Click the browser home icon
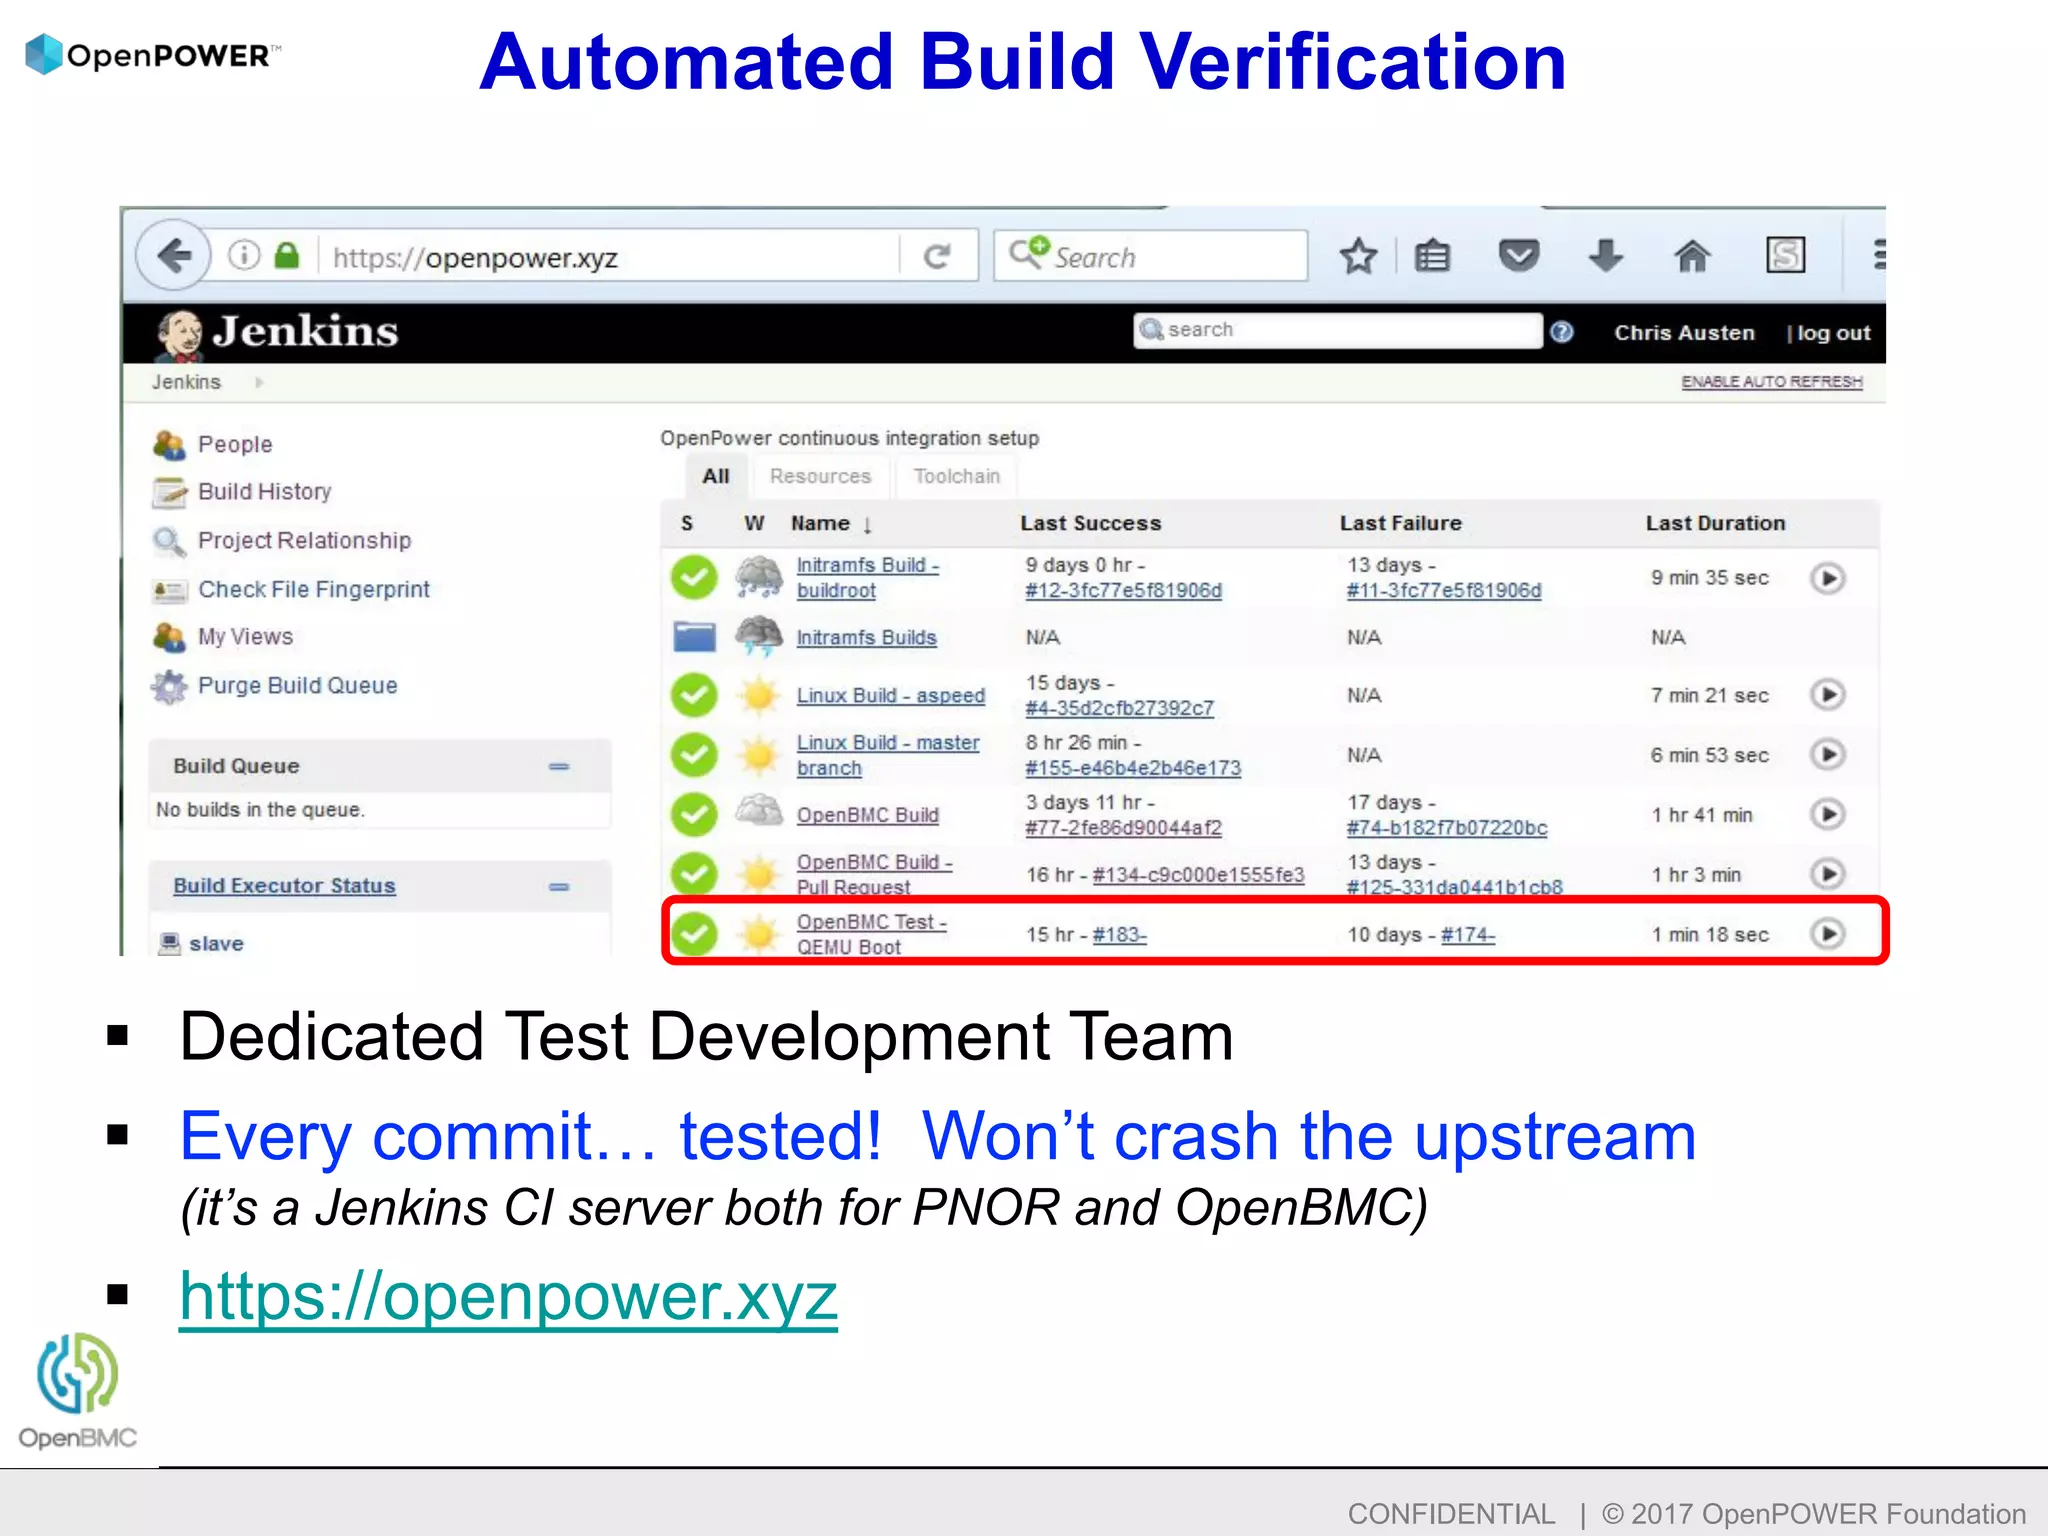The image size is (2048, 1536). [x=1691, y=256]
